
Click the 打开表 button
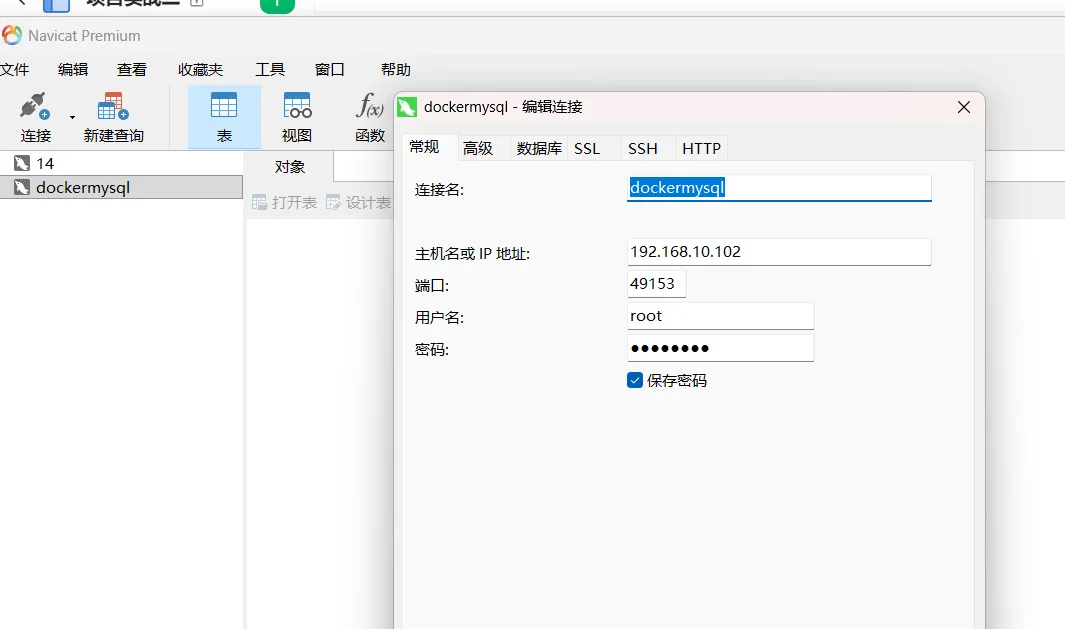pyautogui.click(x=285, y=202)
